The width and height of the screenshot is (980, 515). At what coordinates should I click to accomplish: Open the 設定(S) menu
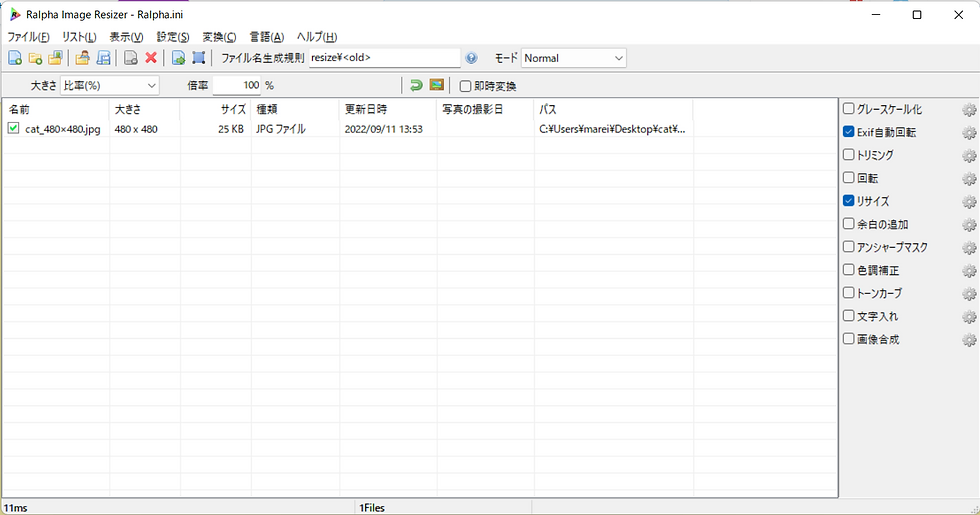[172, 37]
